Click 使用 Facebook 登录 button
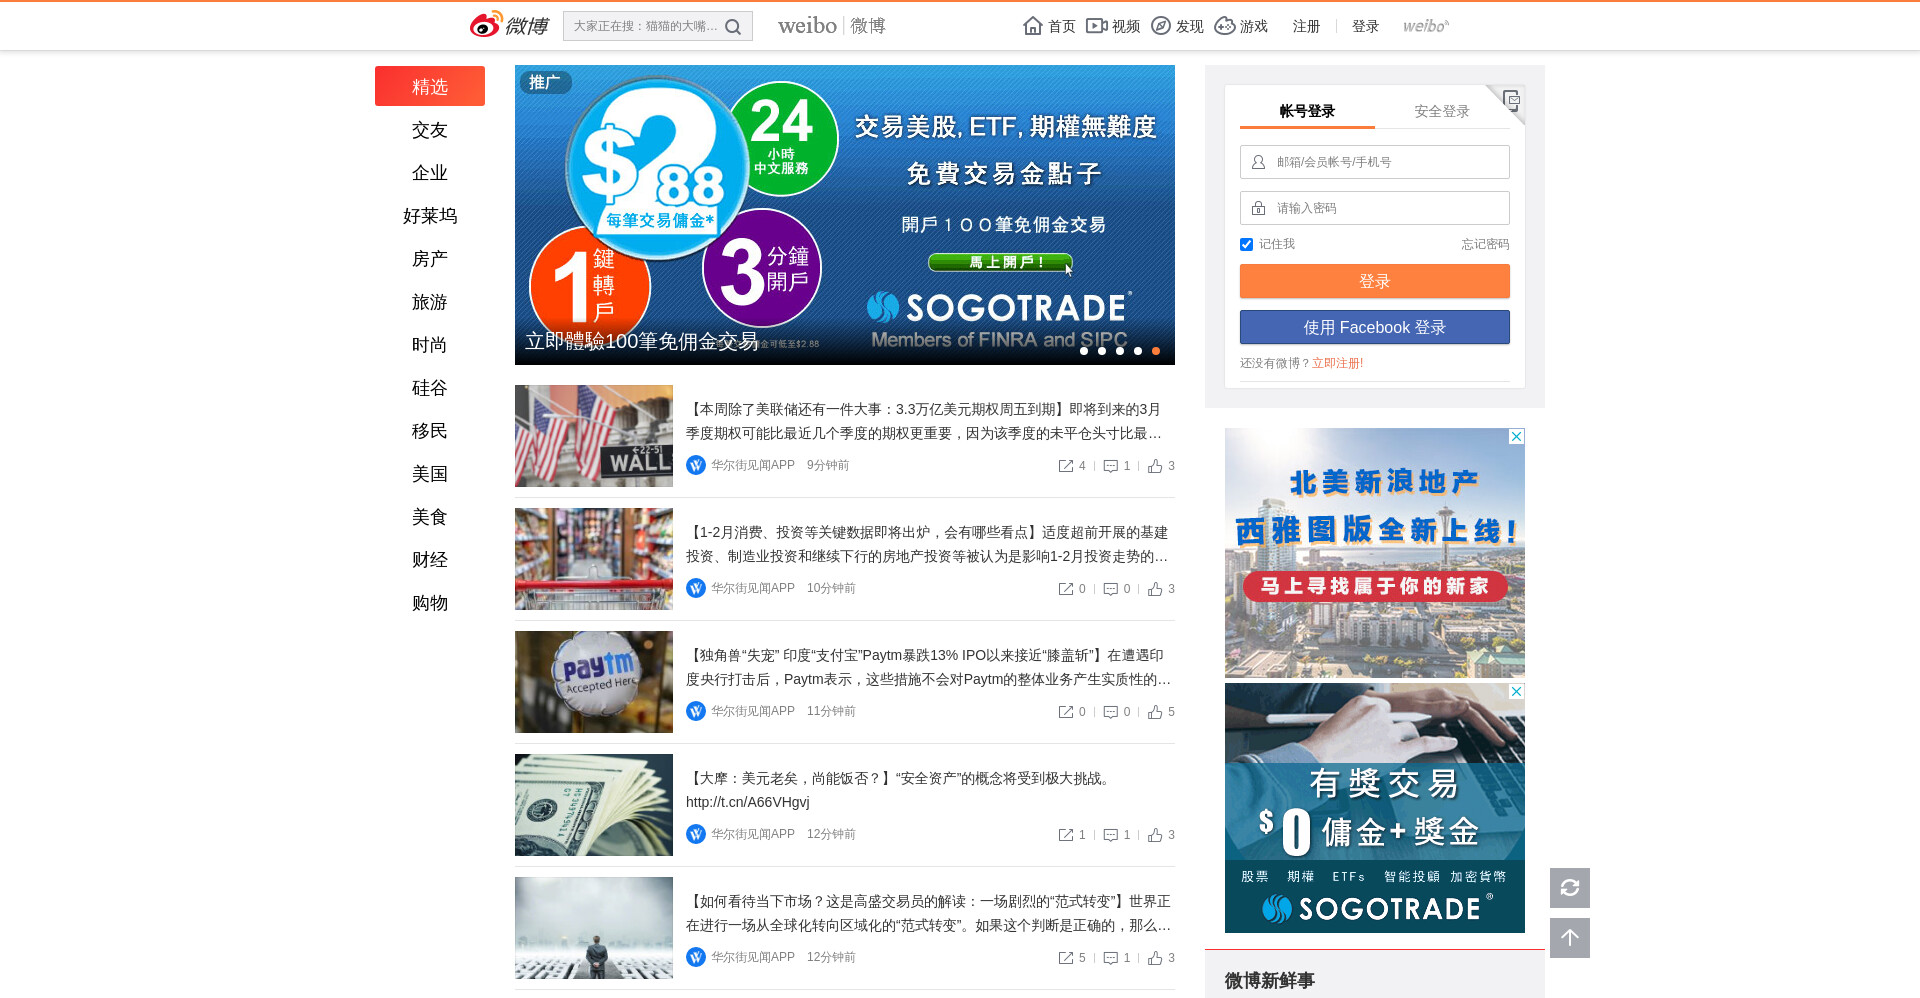Viewport: 1920px width, 998px height. pyautogui.click(x=1375, y=327)
